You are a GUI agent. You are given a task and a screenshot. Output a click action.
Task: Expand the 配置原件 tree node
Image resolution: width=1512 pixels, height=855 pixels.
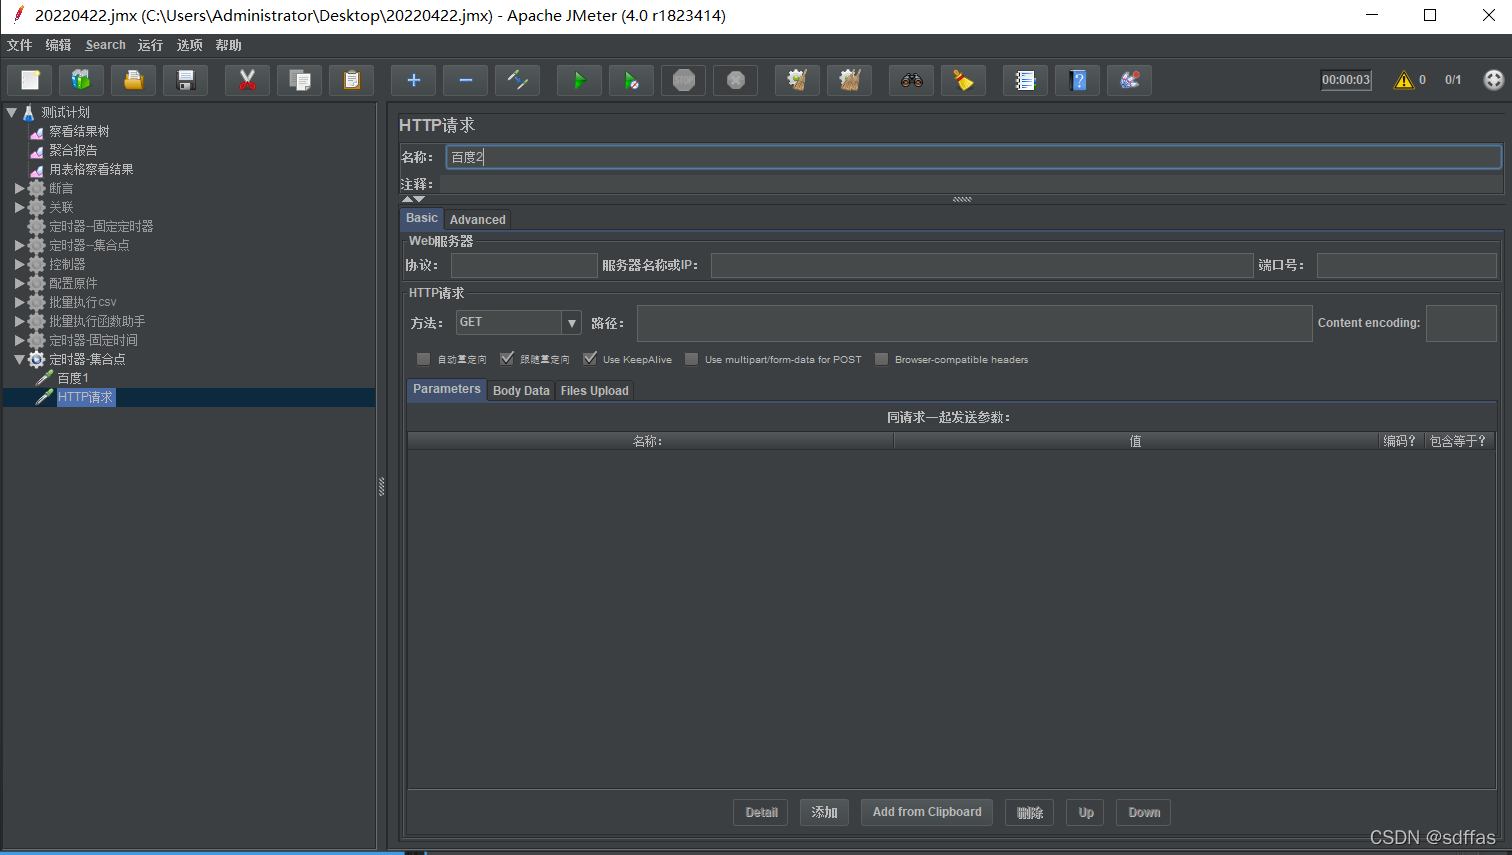click(x=19, y=283)
